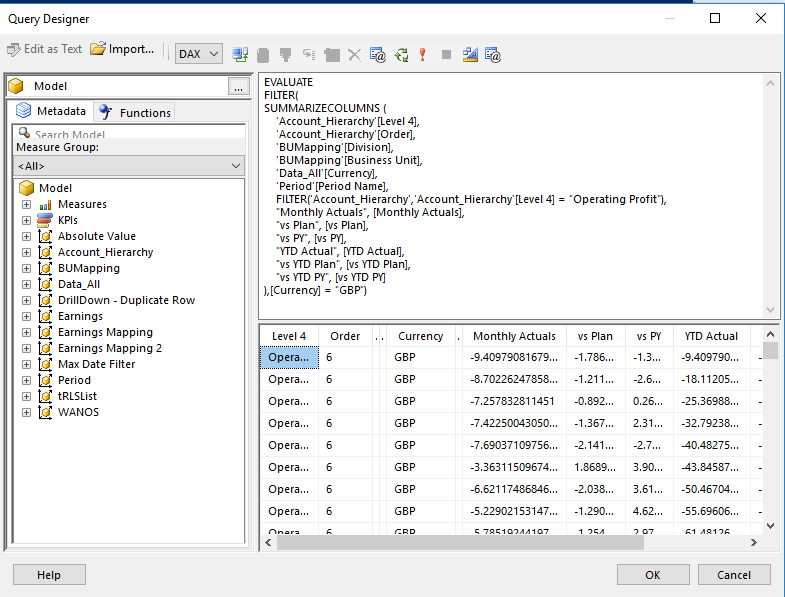Expand the Period table node

pyautogui.click(x=27, y=381)
